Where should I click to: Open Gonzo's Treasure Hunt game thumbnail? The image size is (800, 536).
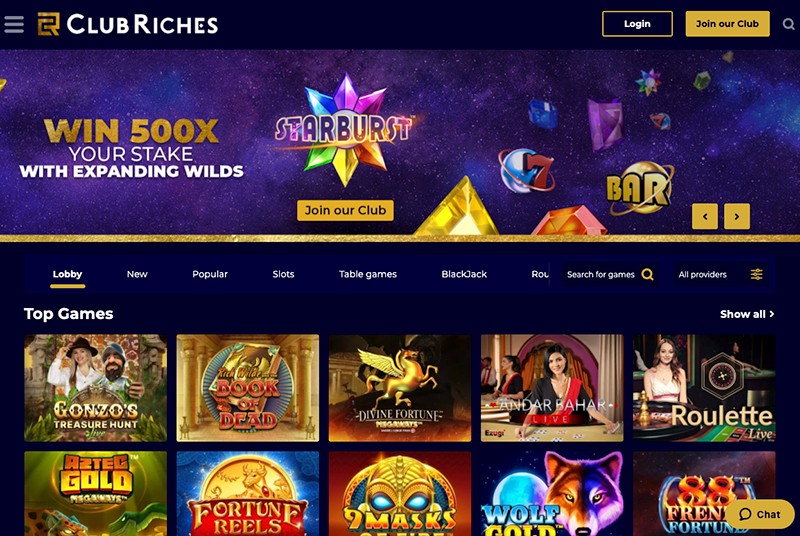[x=95, y=388]
